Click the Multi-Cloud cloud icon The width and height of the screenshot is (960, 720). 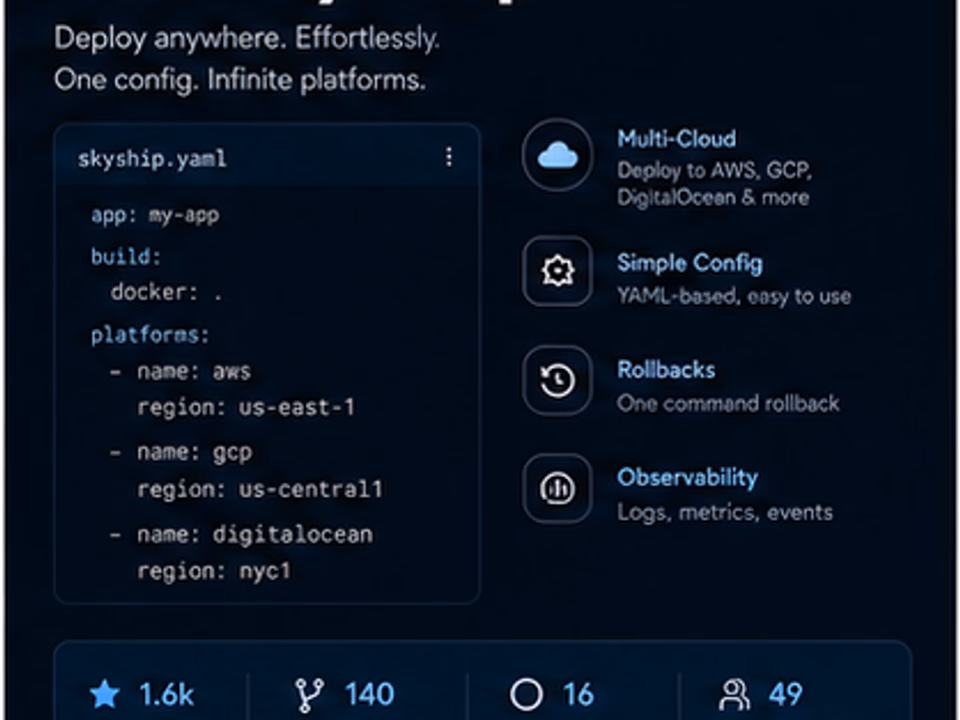coord(557,156)
